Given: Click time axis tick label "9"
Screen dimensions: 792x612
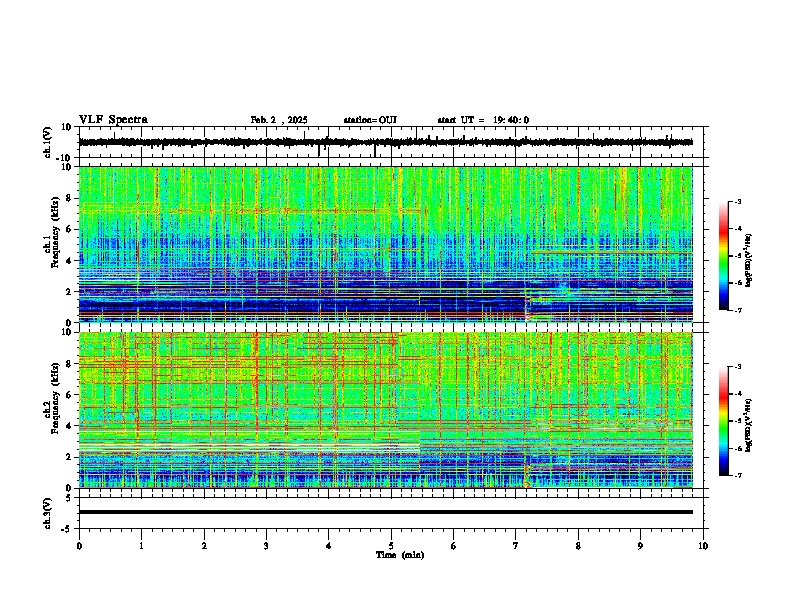Looking at the screenshot, I should 640,546.
